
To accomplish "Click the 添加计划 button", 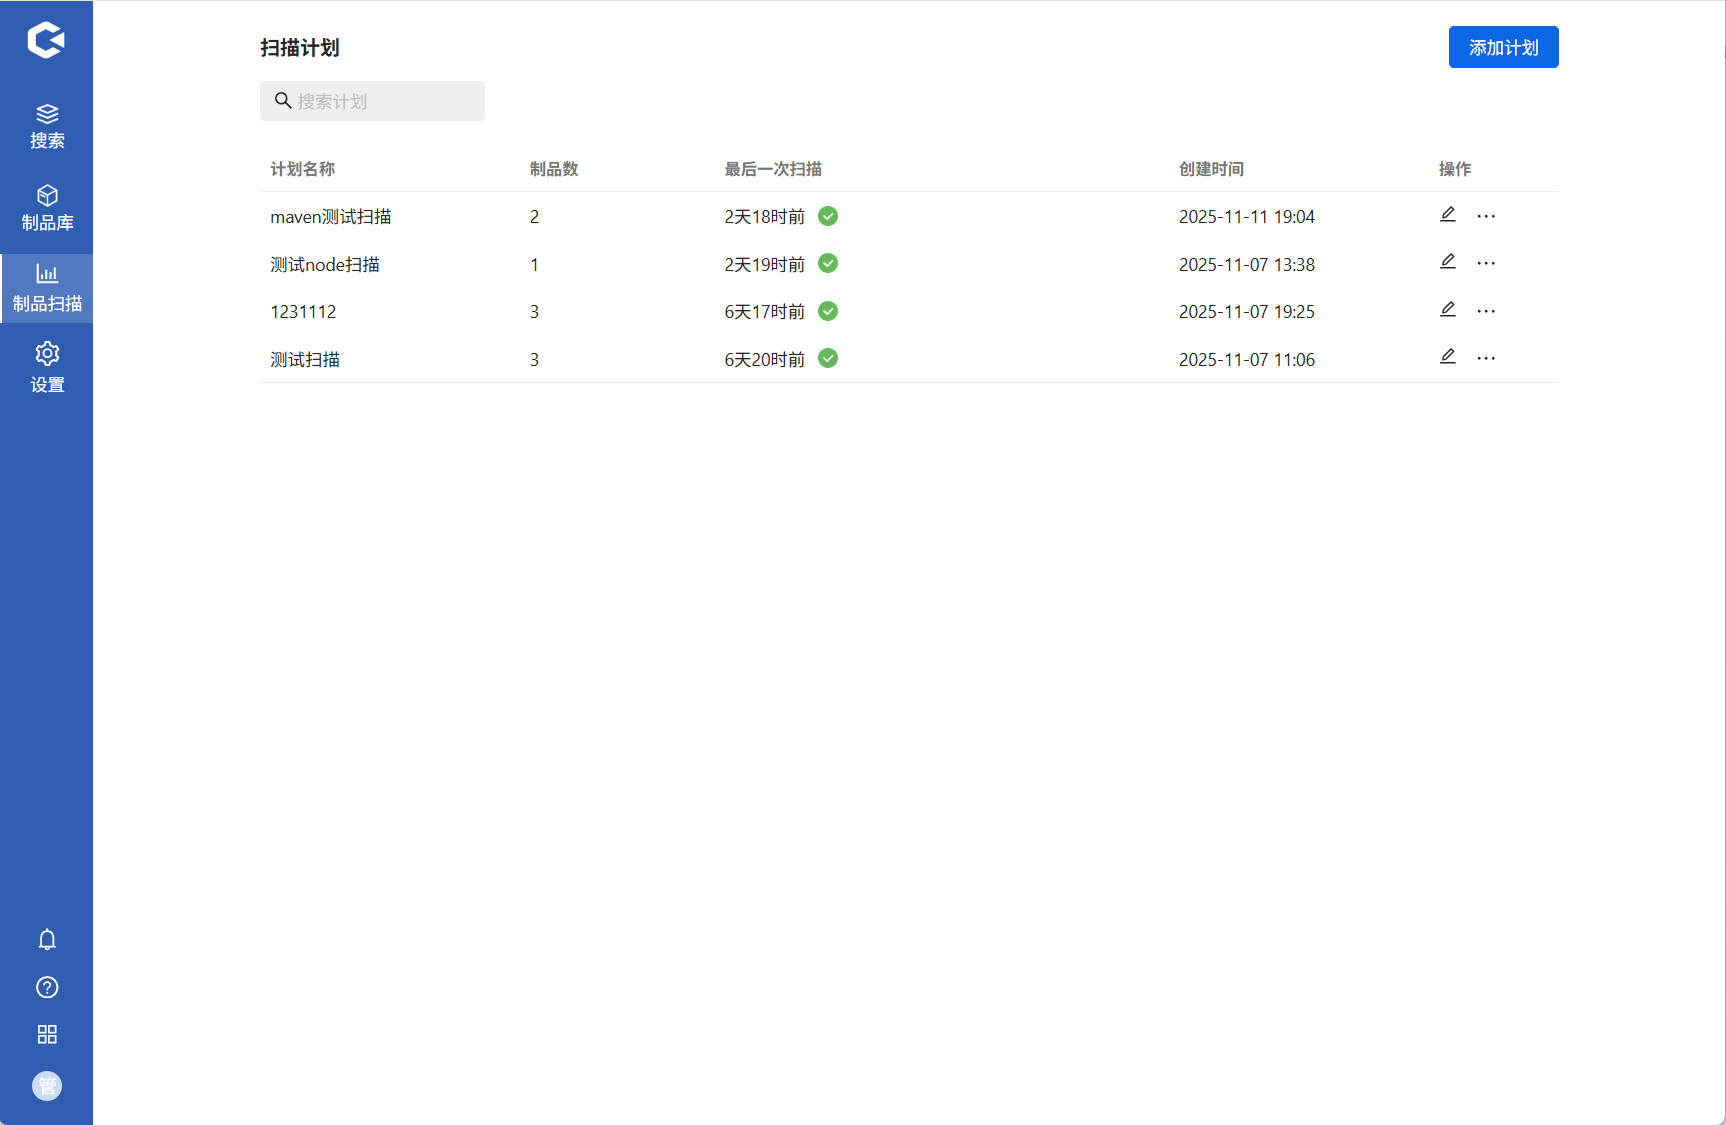I will (1503, 47).
